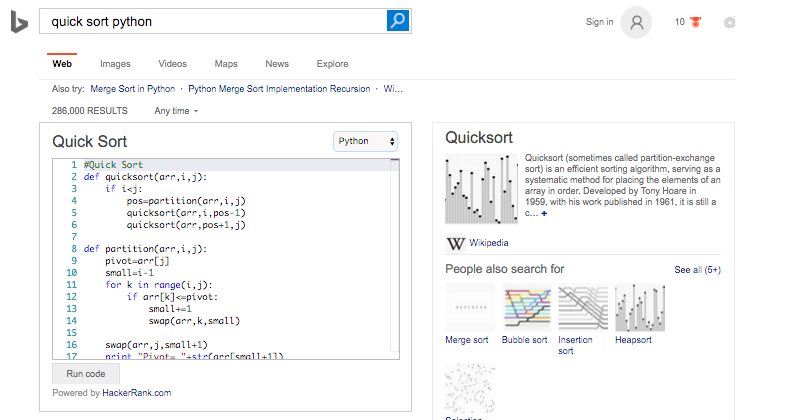The width and height of the screenshot is (787, 420).
Task: Expand the Python language dropdown
Action: tap(365, 141)
